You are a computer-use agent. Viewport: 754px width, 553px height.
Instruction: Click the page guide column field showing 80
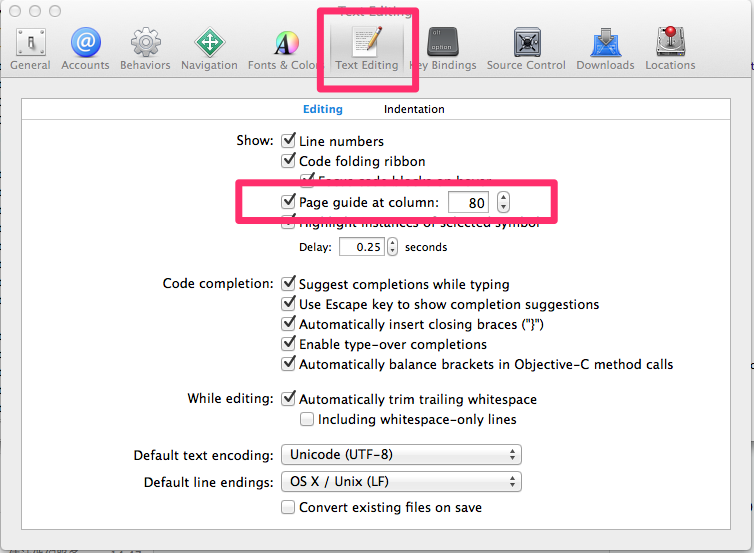click(469, 202)
